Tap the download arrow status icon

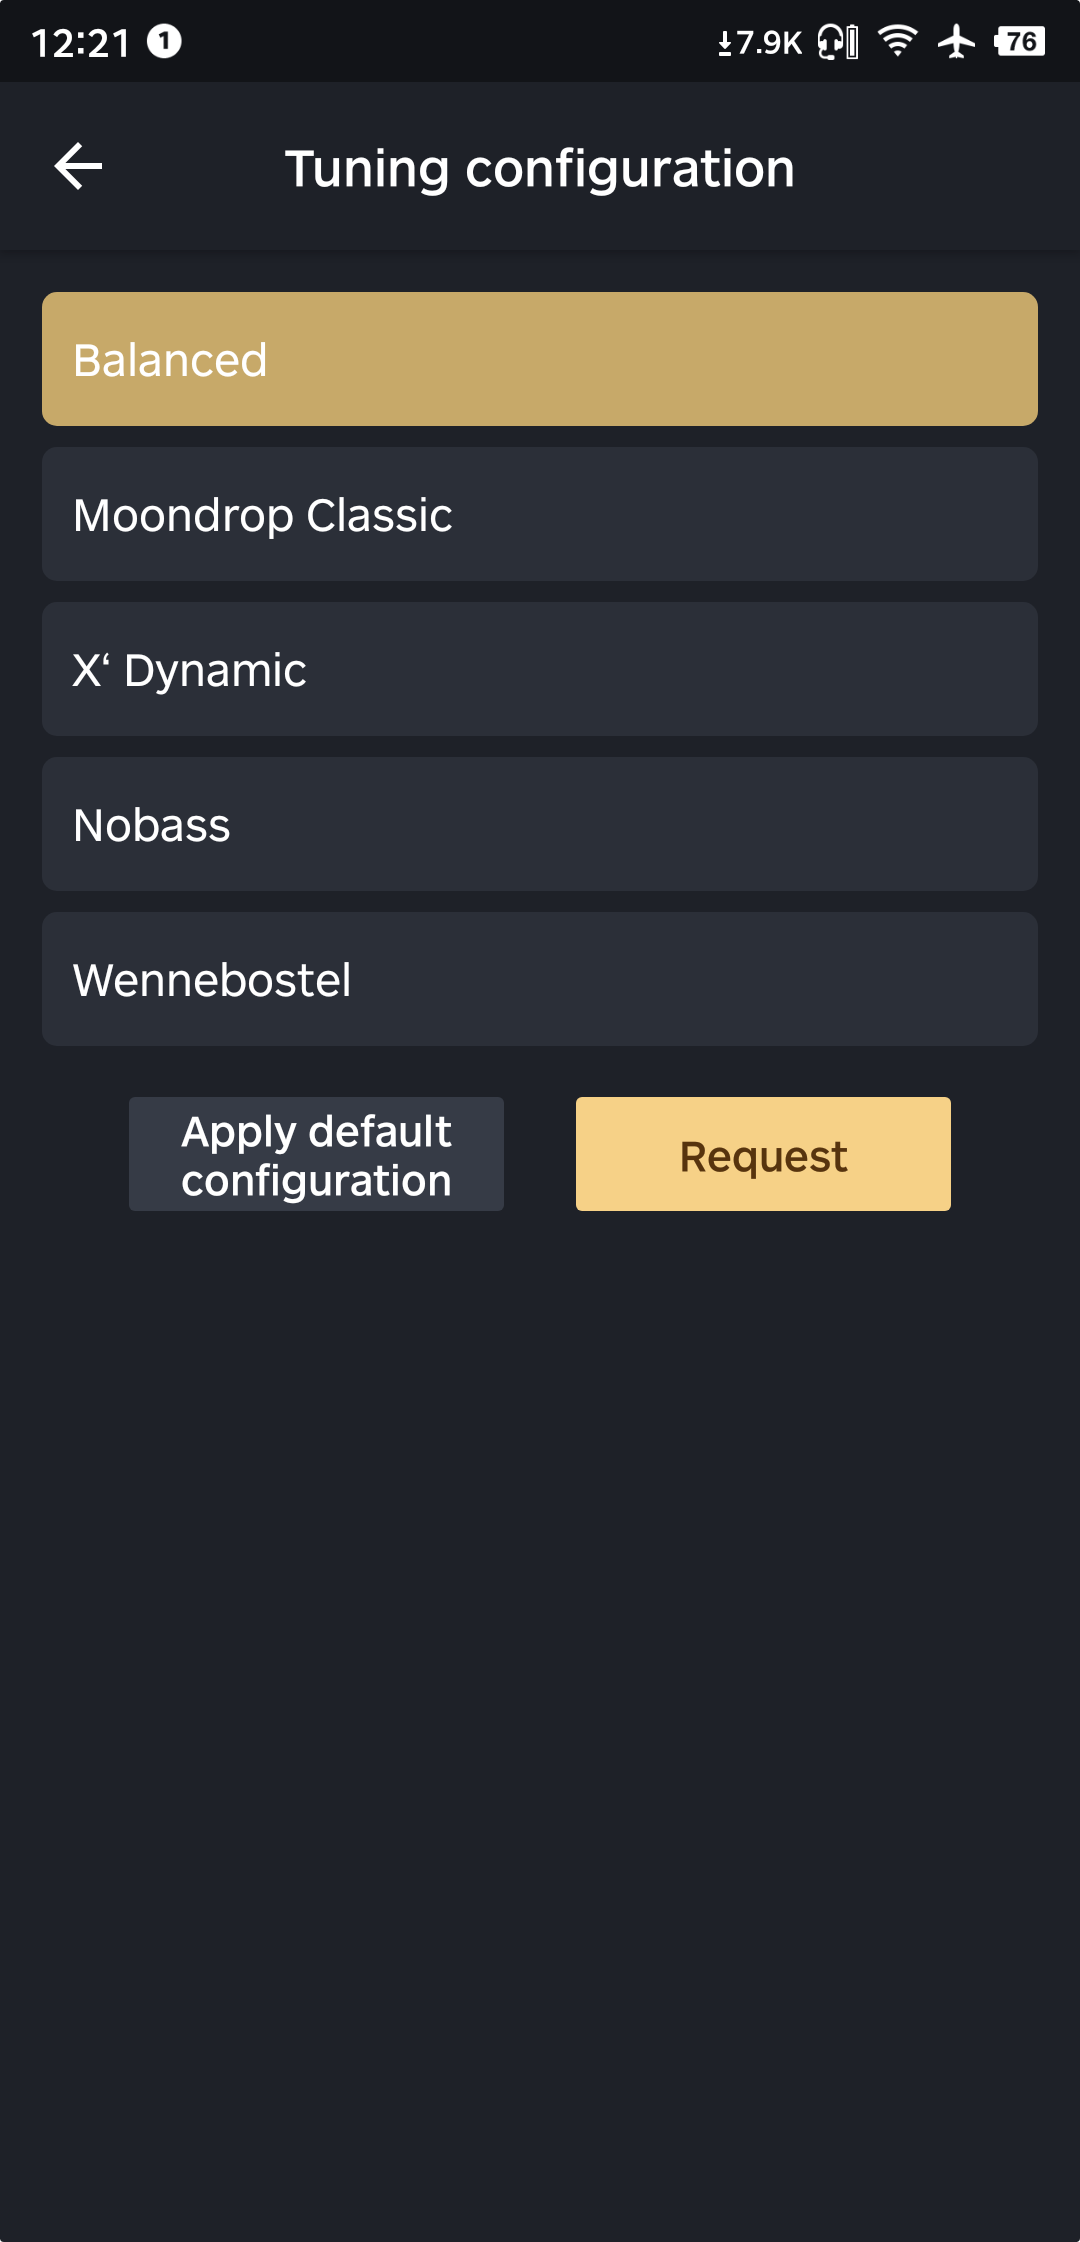pyautogui.click(x=725, y=43)
